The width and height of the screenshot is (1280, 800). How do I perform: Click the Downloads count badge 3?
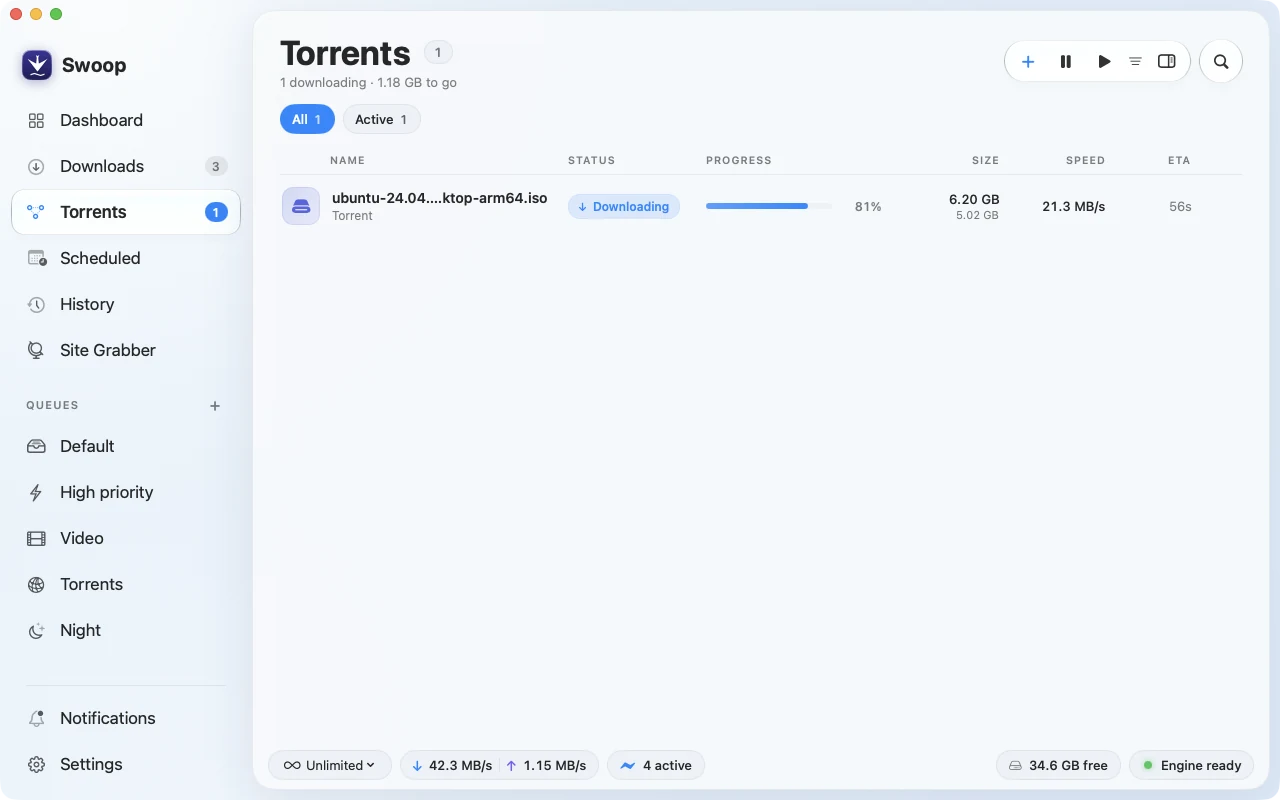215,166
